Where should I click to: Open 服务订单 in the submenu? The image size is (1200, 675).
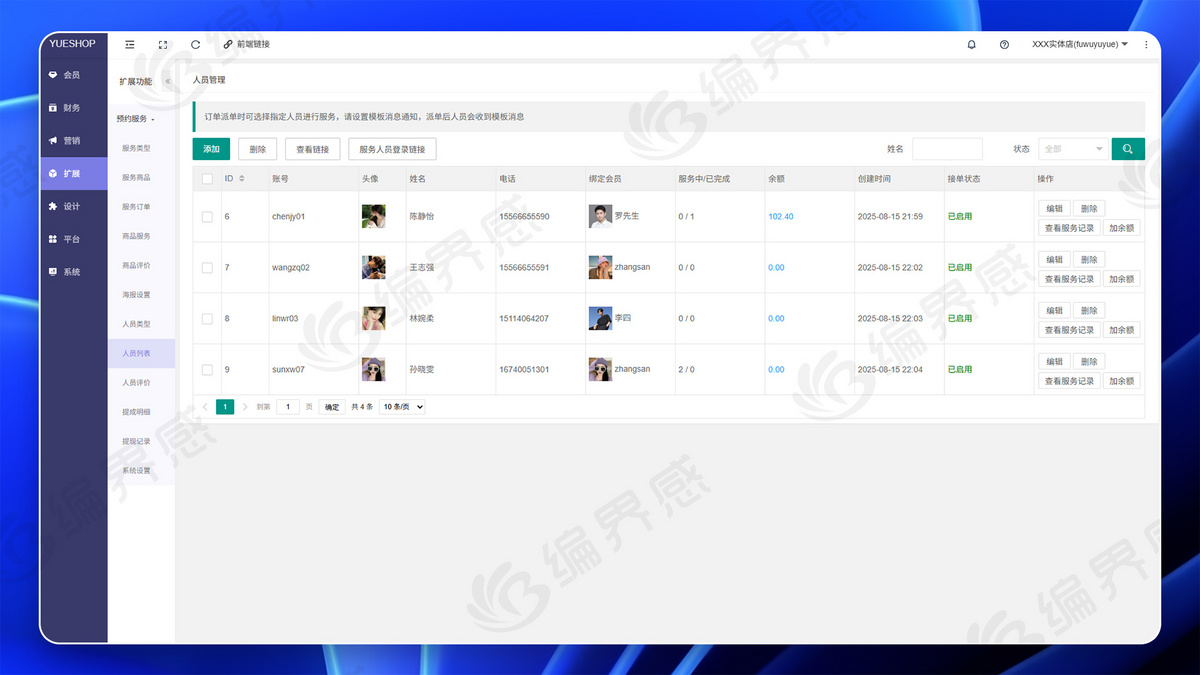click(136, 207)
